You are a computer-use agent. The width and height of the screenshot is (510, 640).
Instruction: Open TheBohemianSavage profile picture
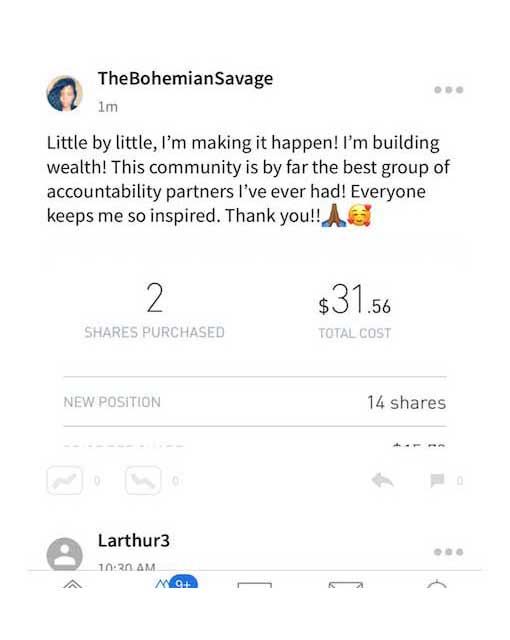pos(64,93)
